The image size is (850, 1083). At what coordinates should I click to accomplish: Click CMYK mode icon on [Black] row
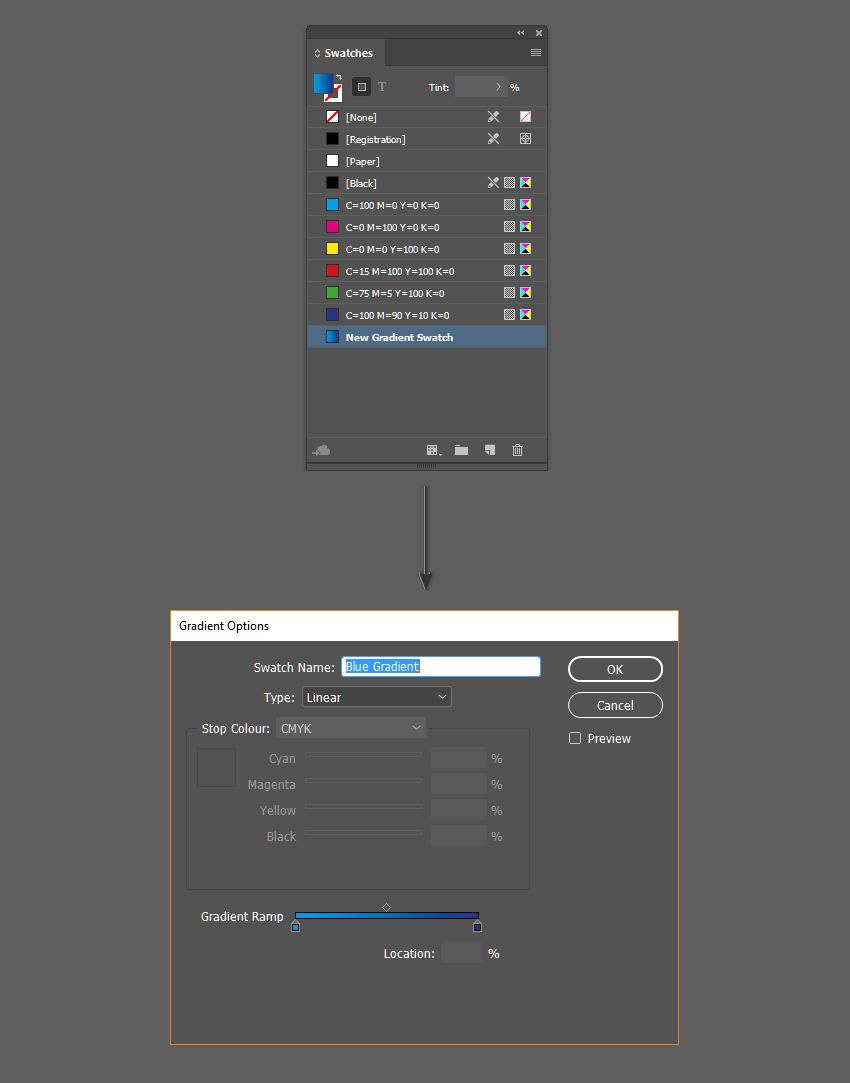click(525, 182)
